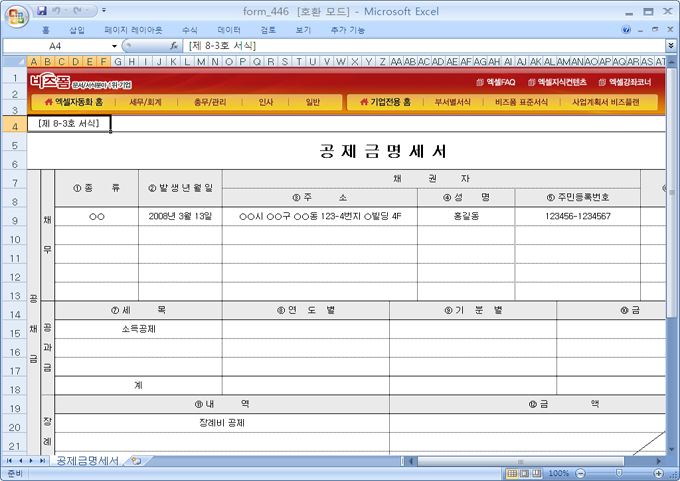Select the 공제금명세서 sheet tab
Image resolution: width=680 pixels, height=481 pixels.
[x=87, y=461]
